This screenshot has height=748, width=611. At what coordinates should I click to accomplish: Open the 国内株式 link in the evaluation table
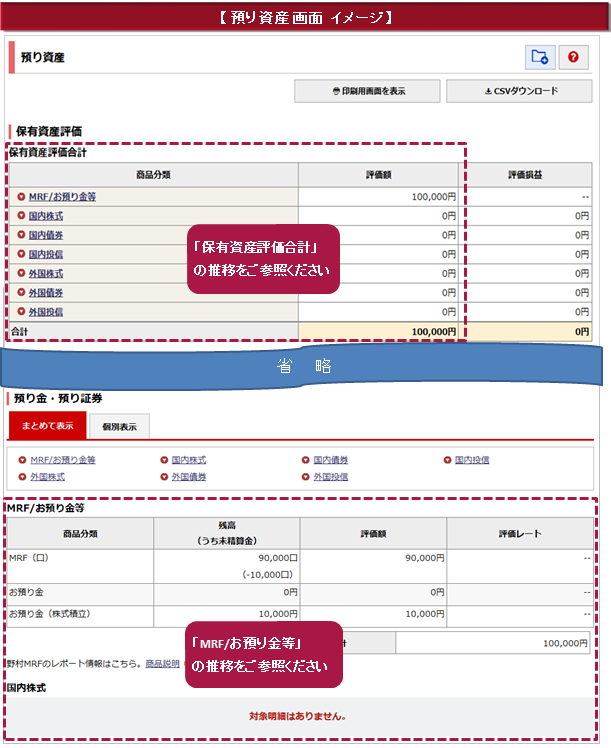pos(46,216)
